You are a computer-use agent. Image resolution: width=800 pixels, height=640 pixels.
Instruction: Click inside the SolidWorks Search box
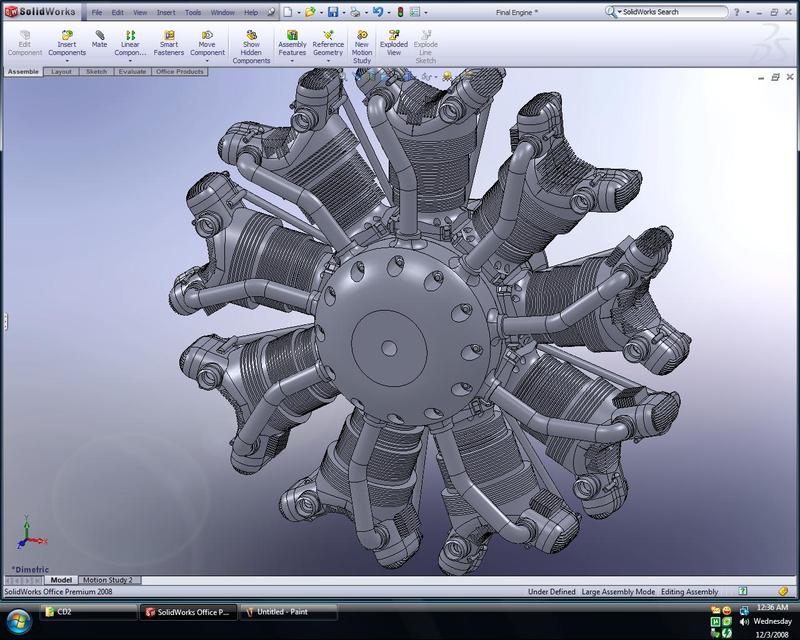coord(670,11)
